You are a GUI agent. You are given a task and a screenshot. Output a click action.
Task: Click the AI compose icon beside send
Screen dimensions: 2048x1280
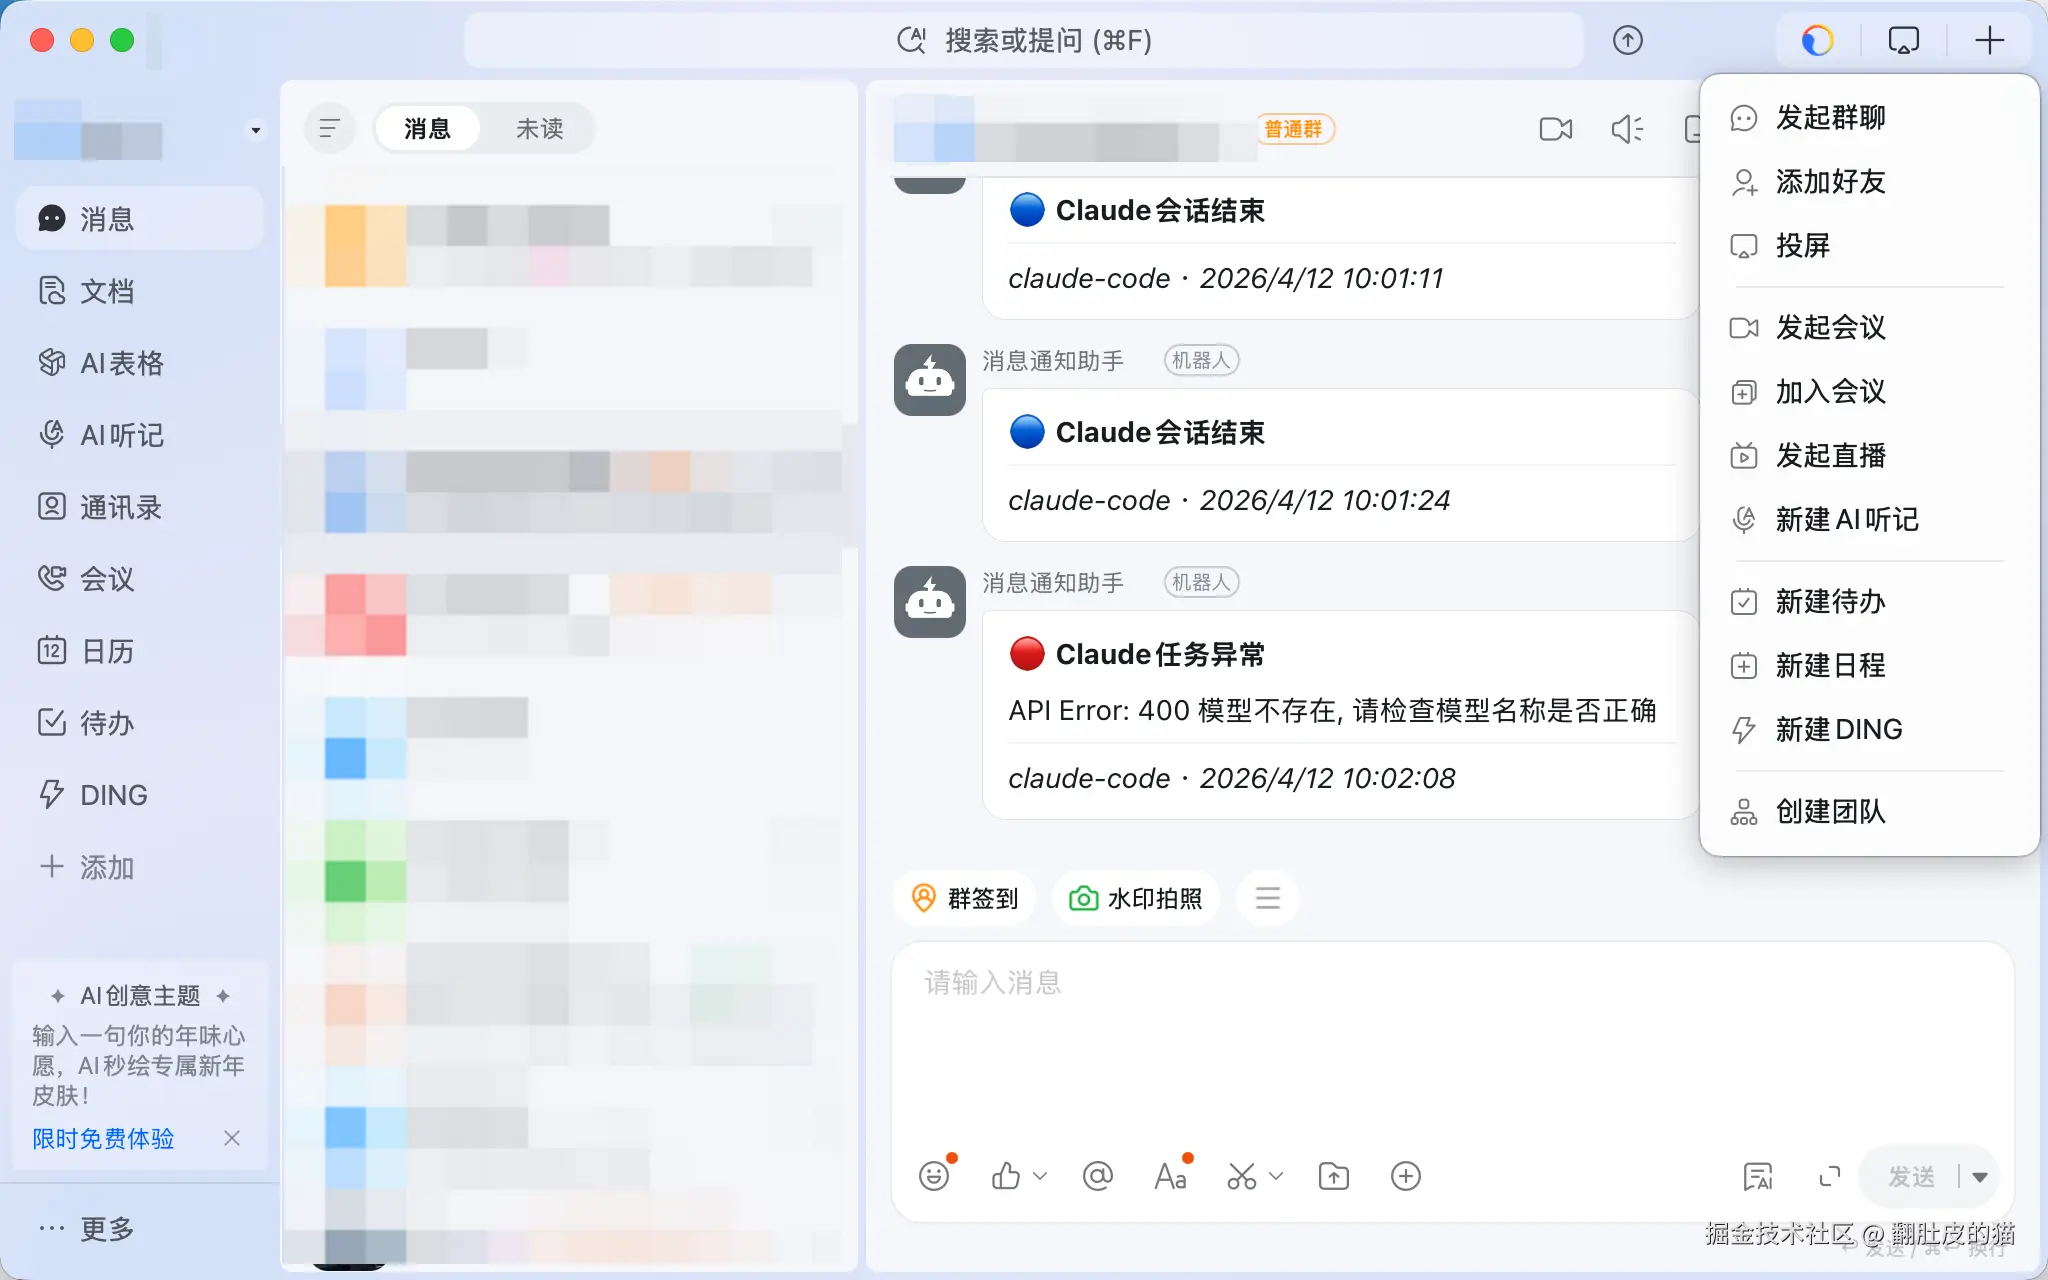click(x=1757, y=1176)
